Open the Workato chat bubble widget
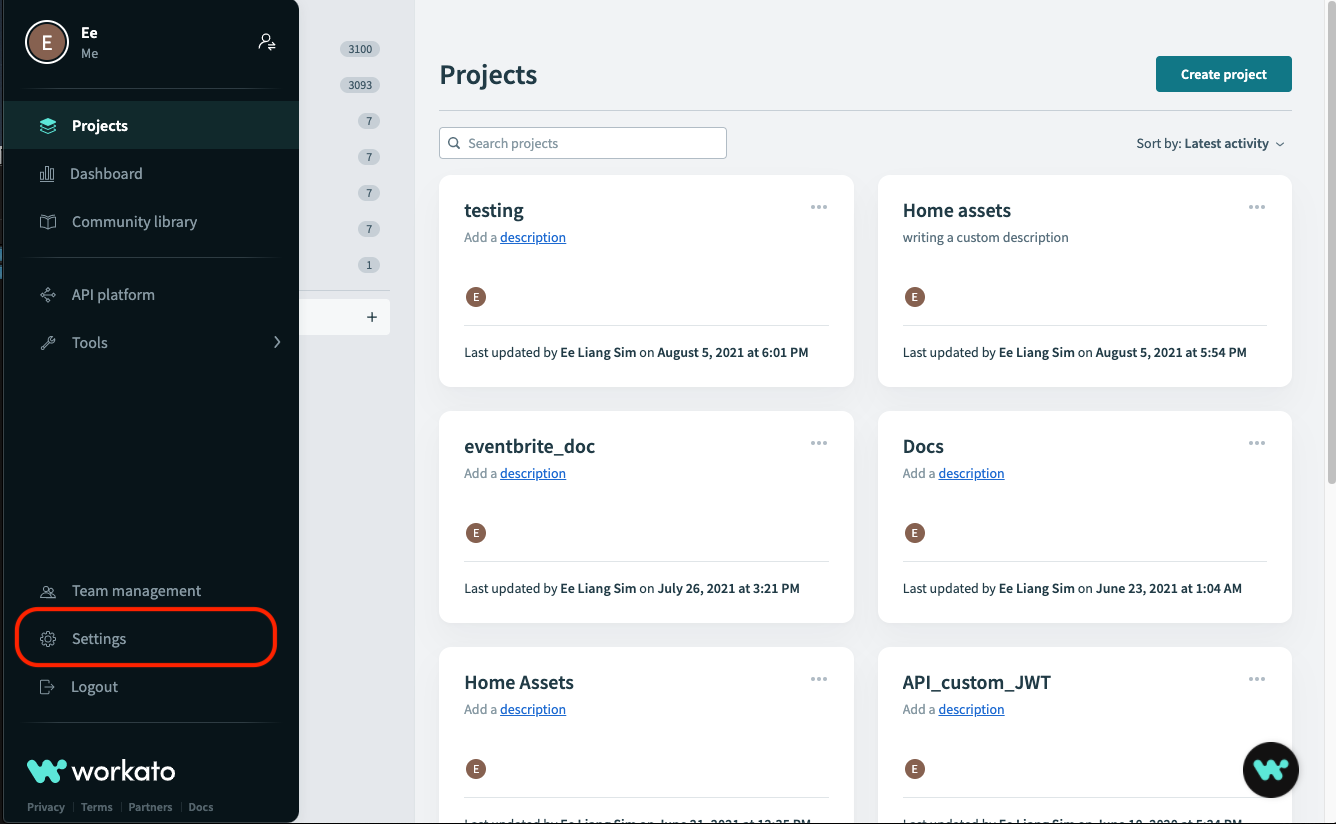 click(x=1270, y=770)
